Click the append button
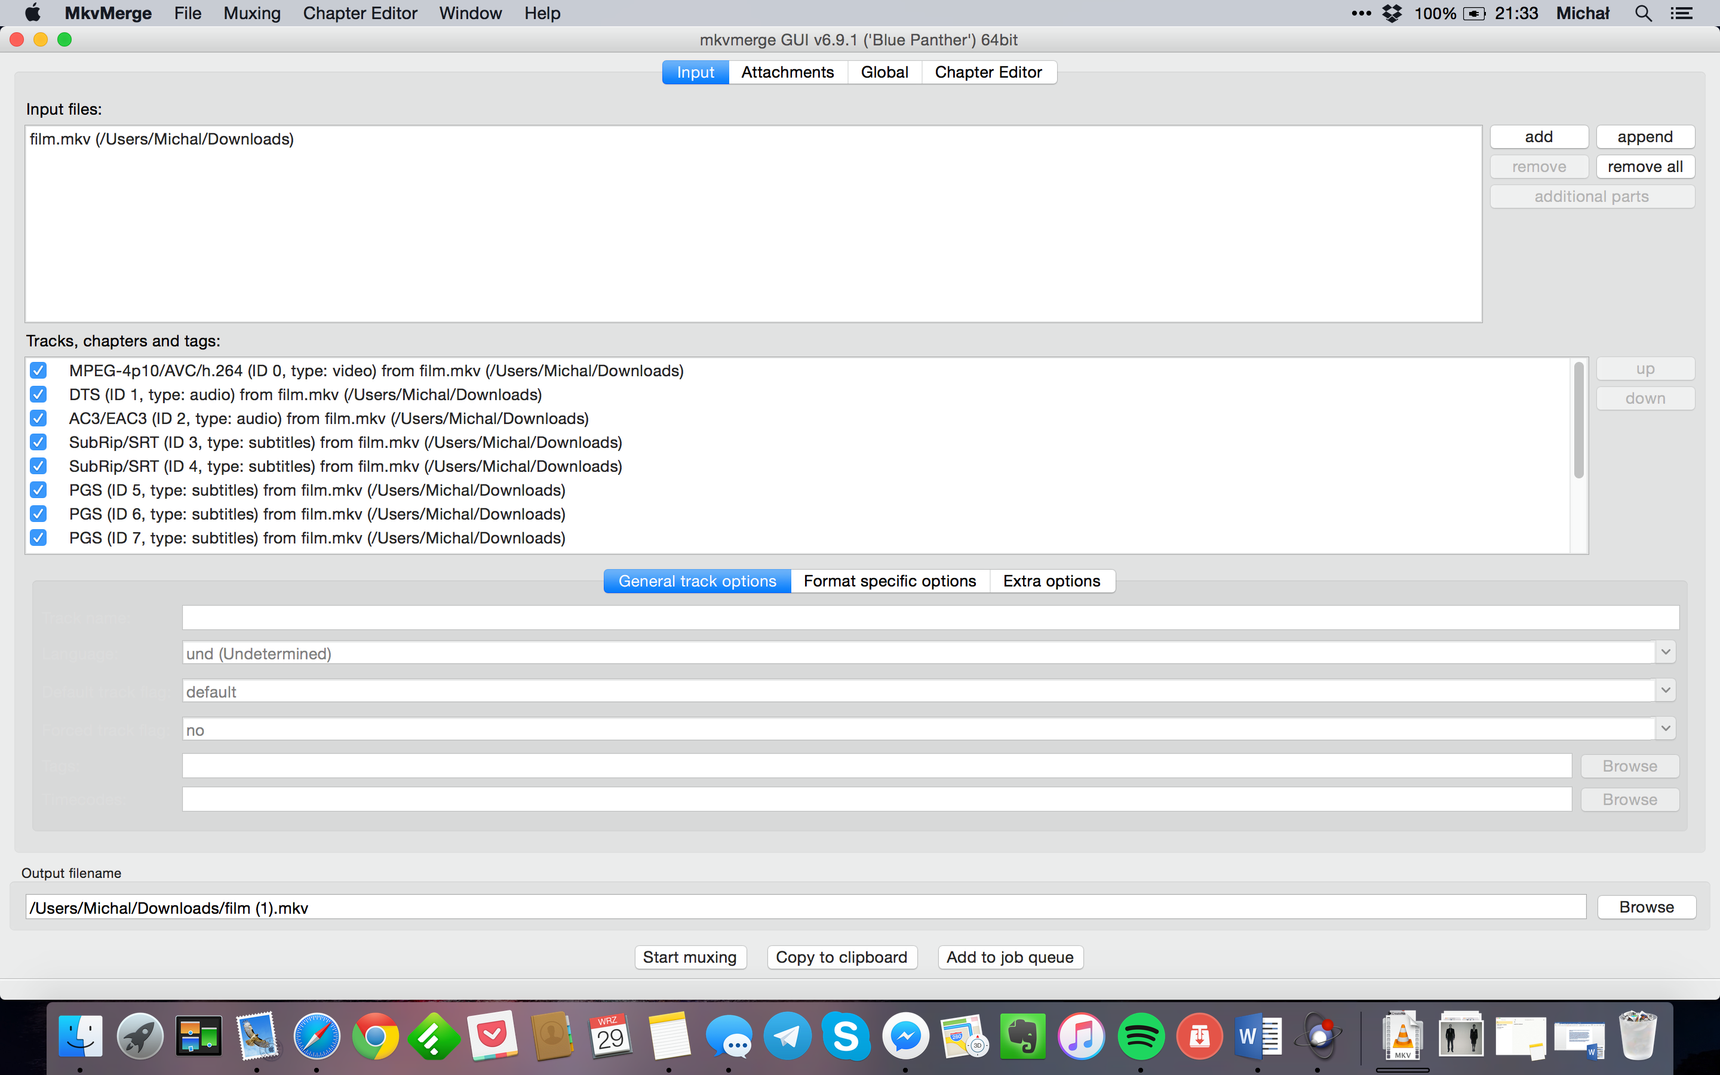 point(1645,137)
